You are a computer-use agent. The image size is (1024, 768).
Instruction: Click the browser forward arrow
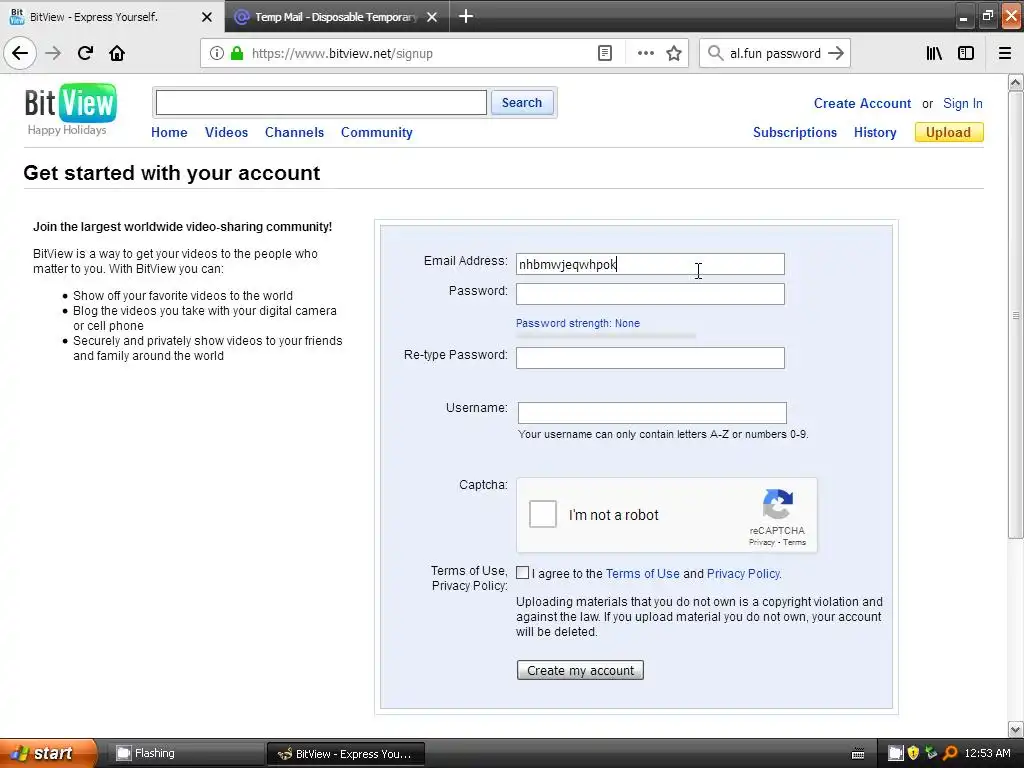54,53
